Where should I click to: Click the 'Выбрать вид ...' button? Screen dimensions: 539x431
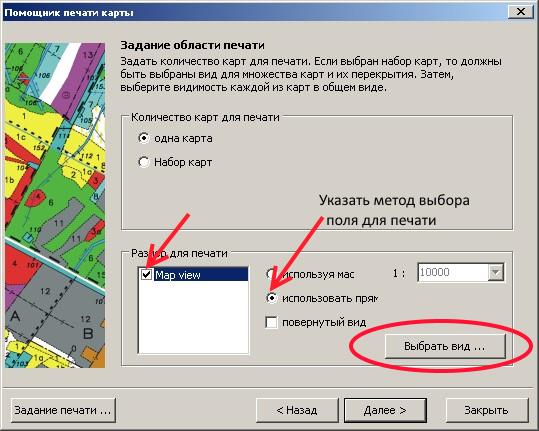pyautogui.click(x=445, y=346)
